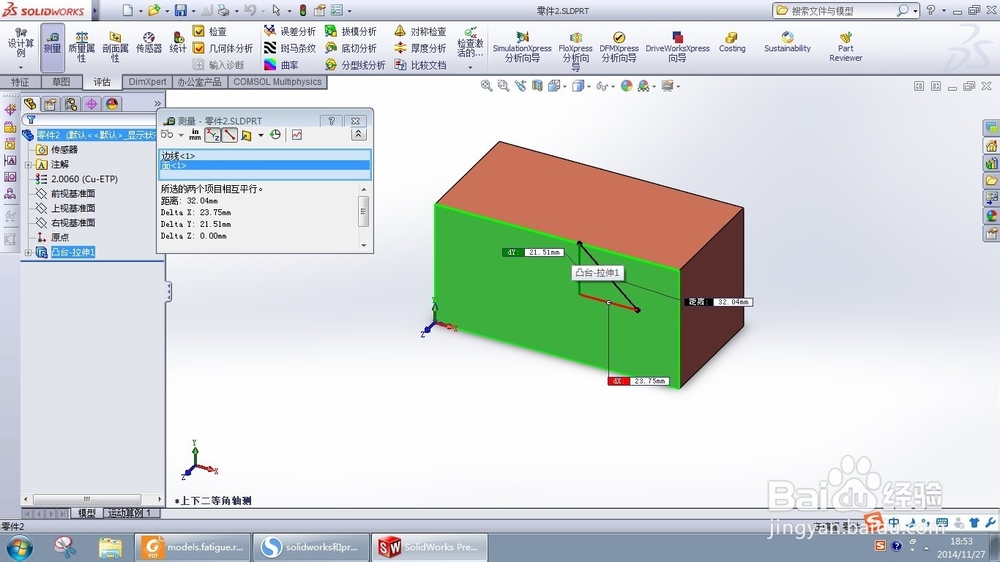Screen dimensions: 1000x562
Task: Select 2.0060 (Cu-ETP) material item
Action: (x=77, y=179)
